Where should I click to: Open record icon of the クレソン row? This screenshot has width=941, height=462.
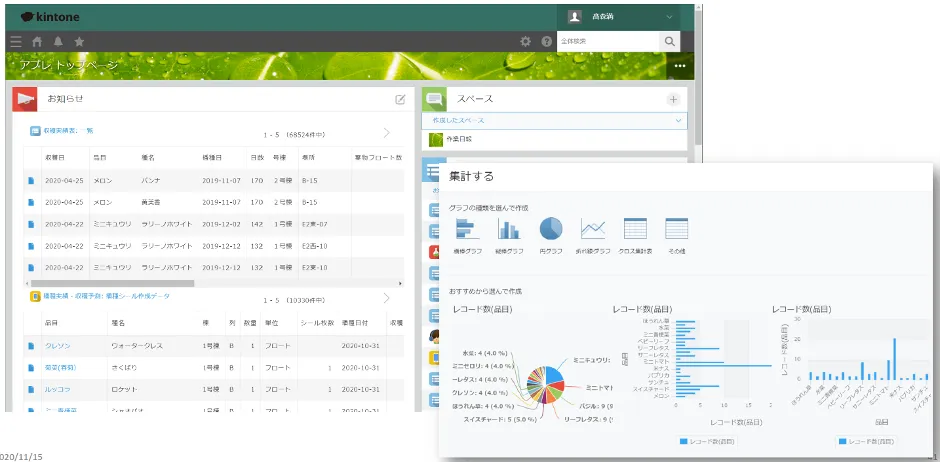point(31,346)
